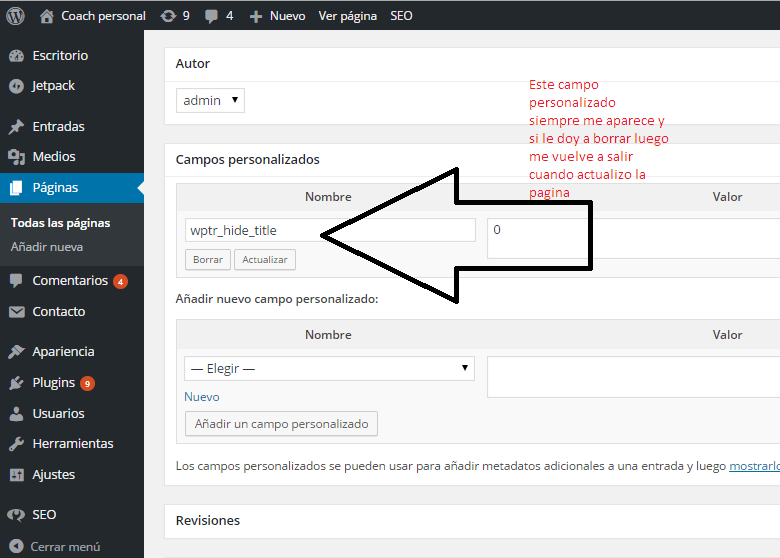This screenshot has width=780, height=558.
Task: Click the Medios media icon
Action: click(x=16, y=157)
